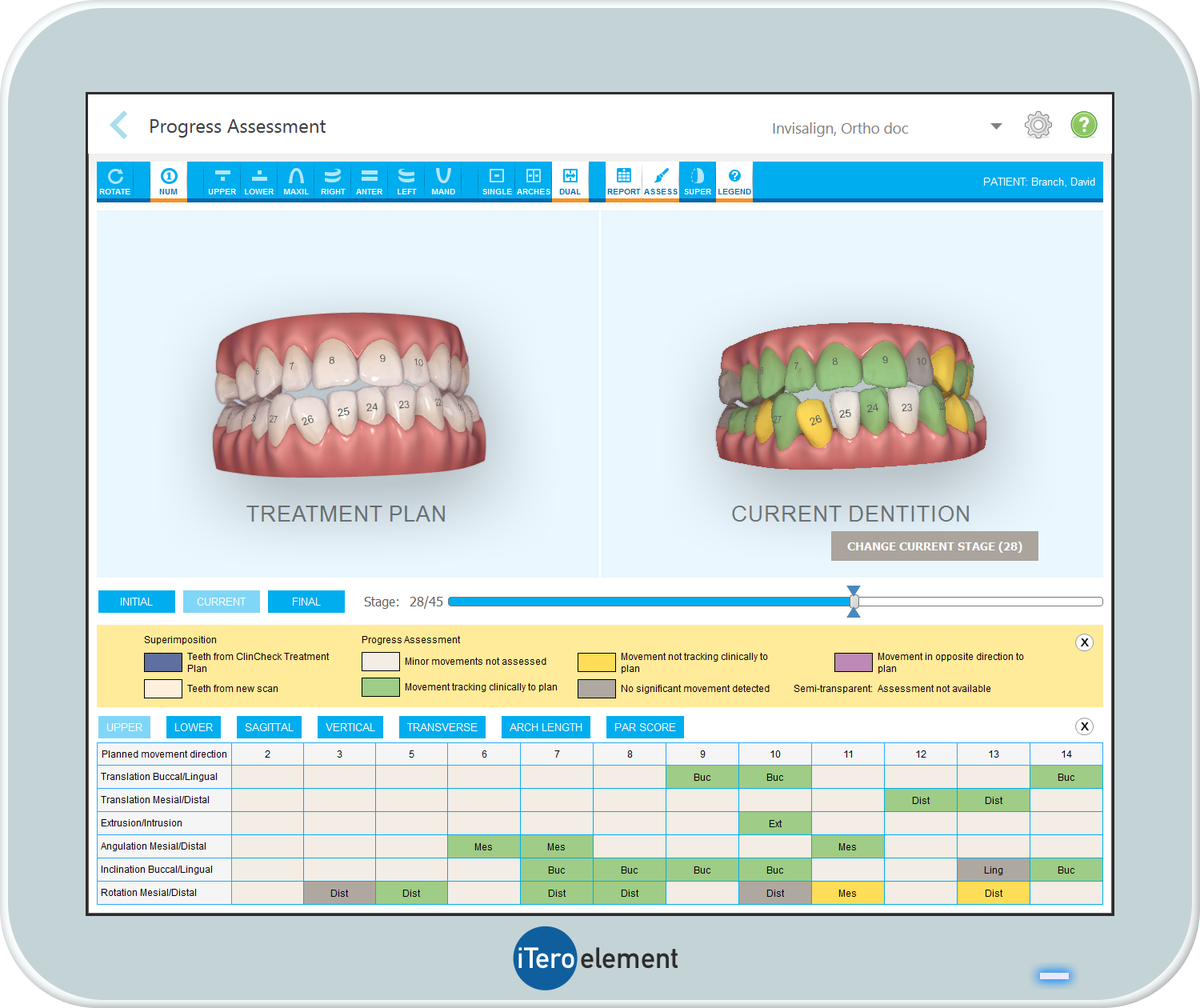The image size is (1200, 1008).
Task: Select the Vertical tab
Action: (350, 727)
